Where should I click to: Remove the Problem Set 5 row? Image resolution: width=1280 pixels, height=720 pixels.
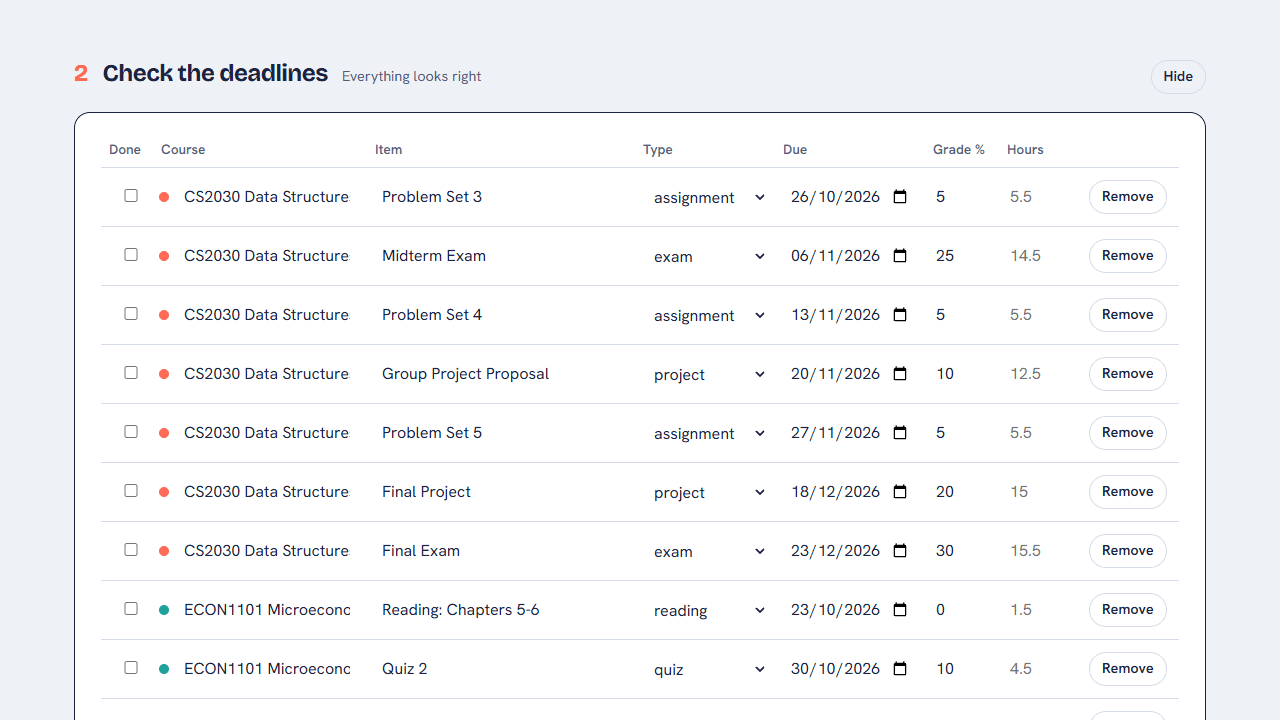click(x=1127, y=433)
